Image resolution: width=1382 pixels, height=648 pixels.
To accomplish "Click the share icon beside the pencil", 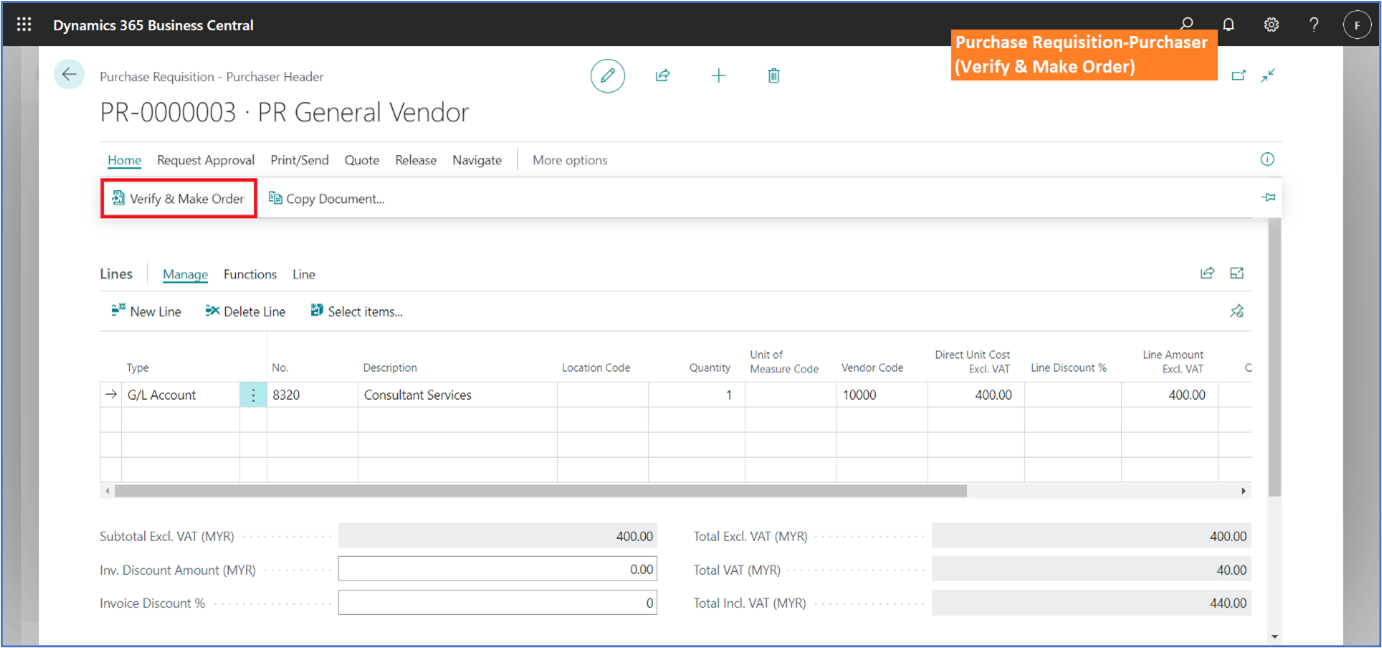I will coord(662,75).
